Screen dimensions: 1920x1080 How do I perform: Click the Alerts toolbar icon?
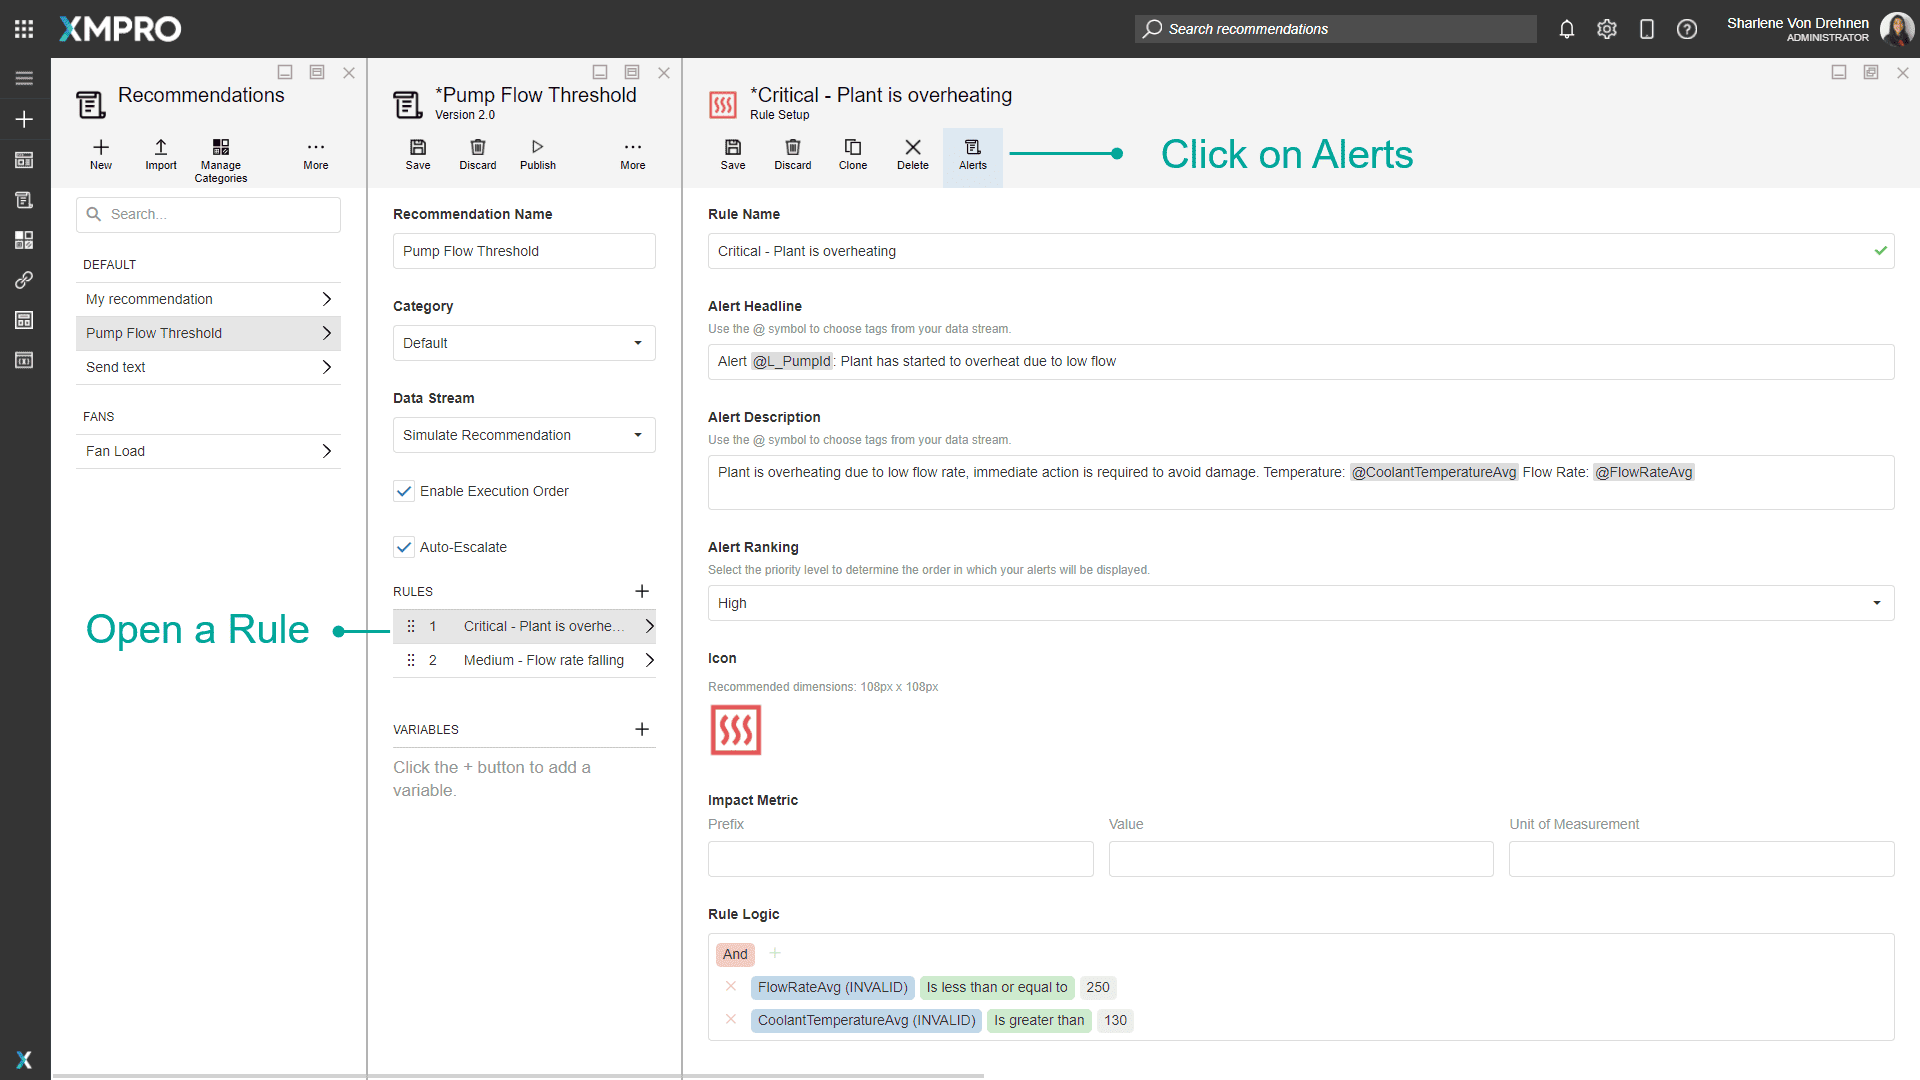point(972,154)
